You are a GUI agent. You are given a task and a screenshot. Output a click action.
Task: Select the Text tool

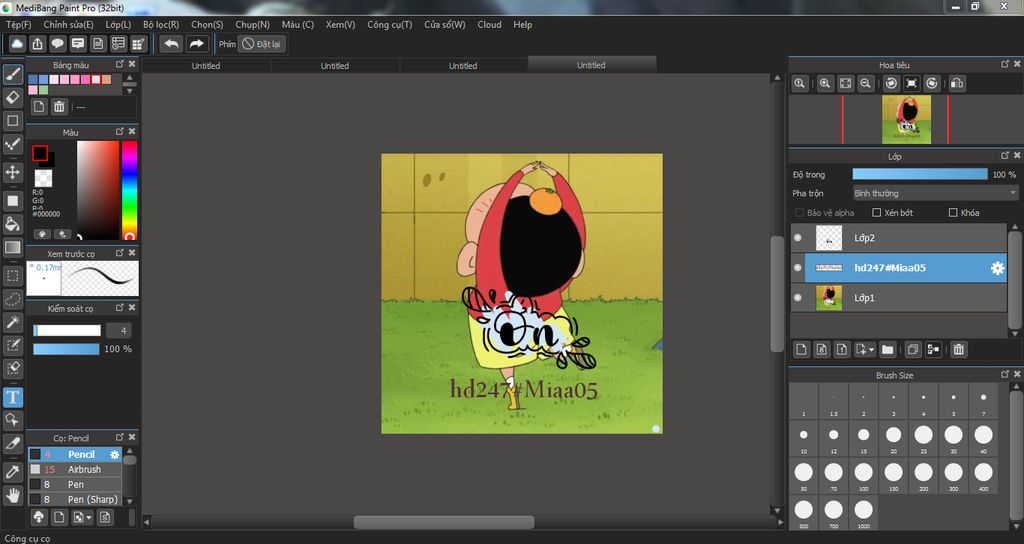[12, 397]
